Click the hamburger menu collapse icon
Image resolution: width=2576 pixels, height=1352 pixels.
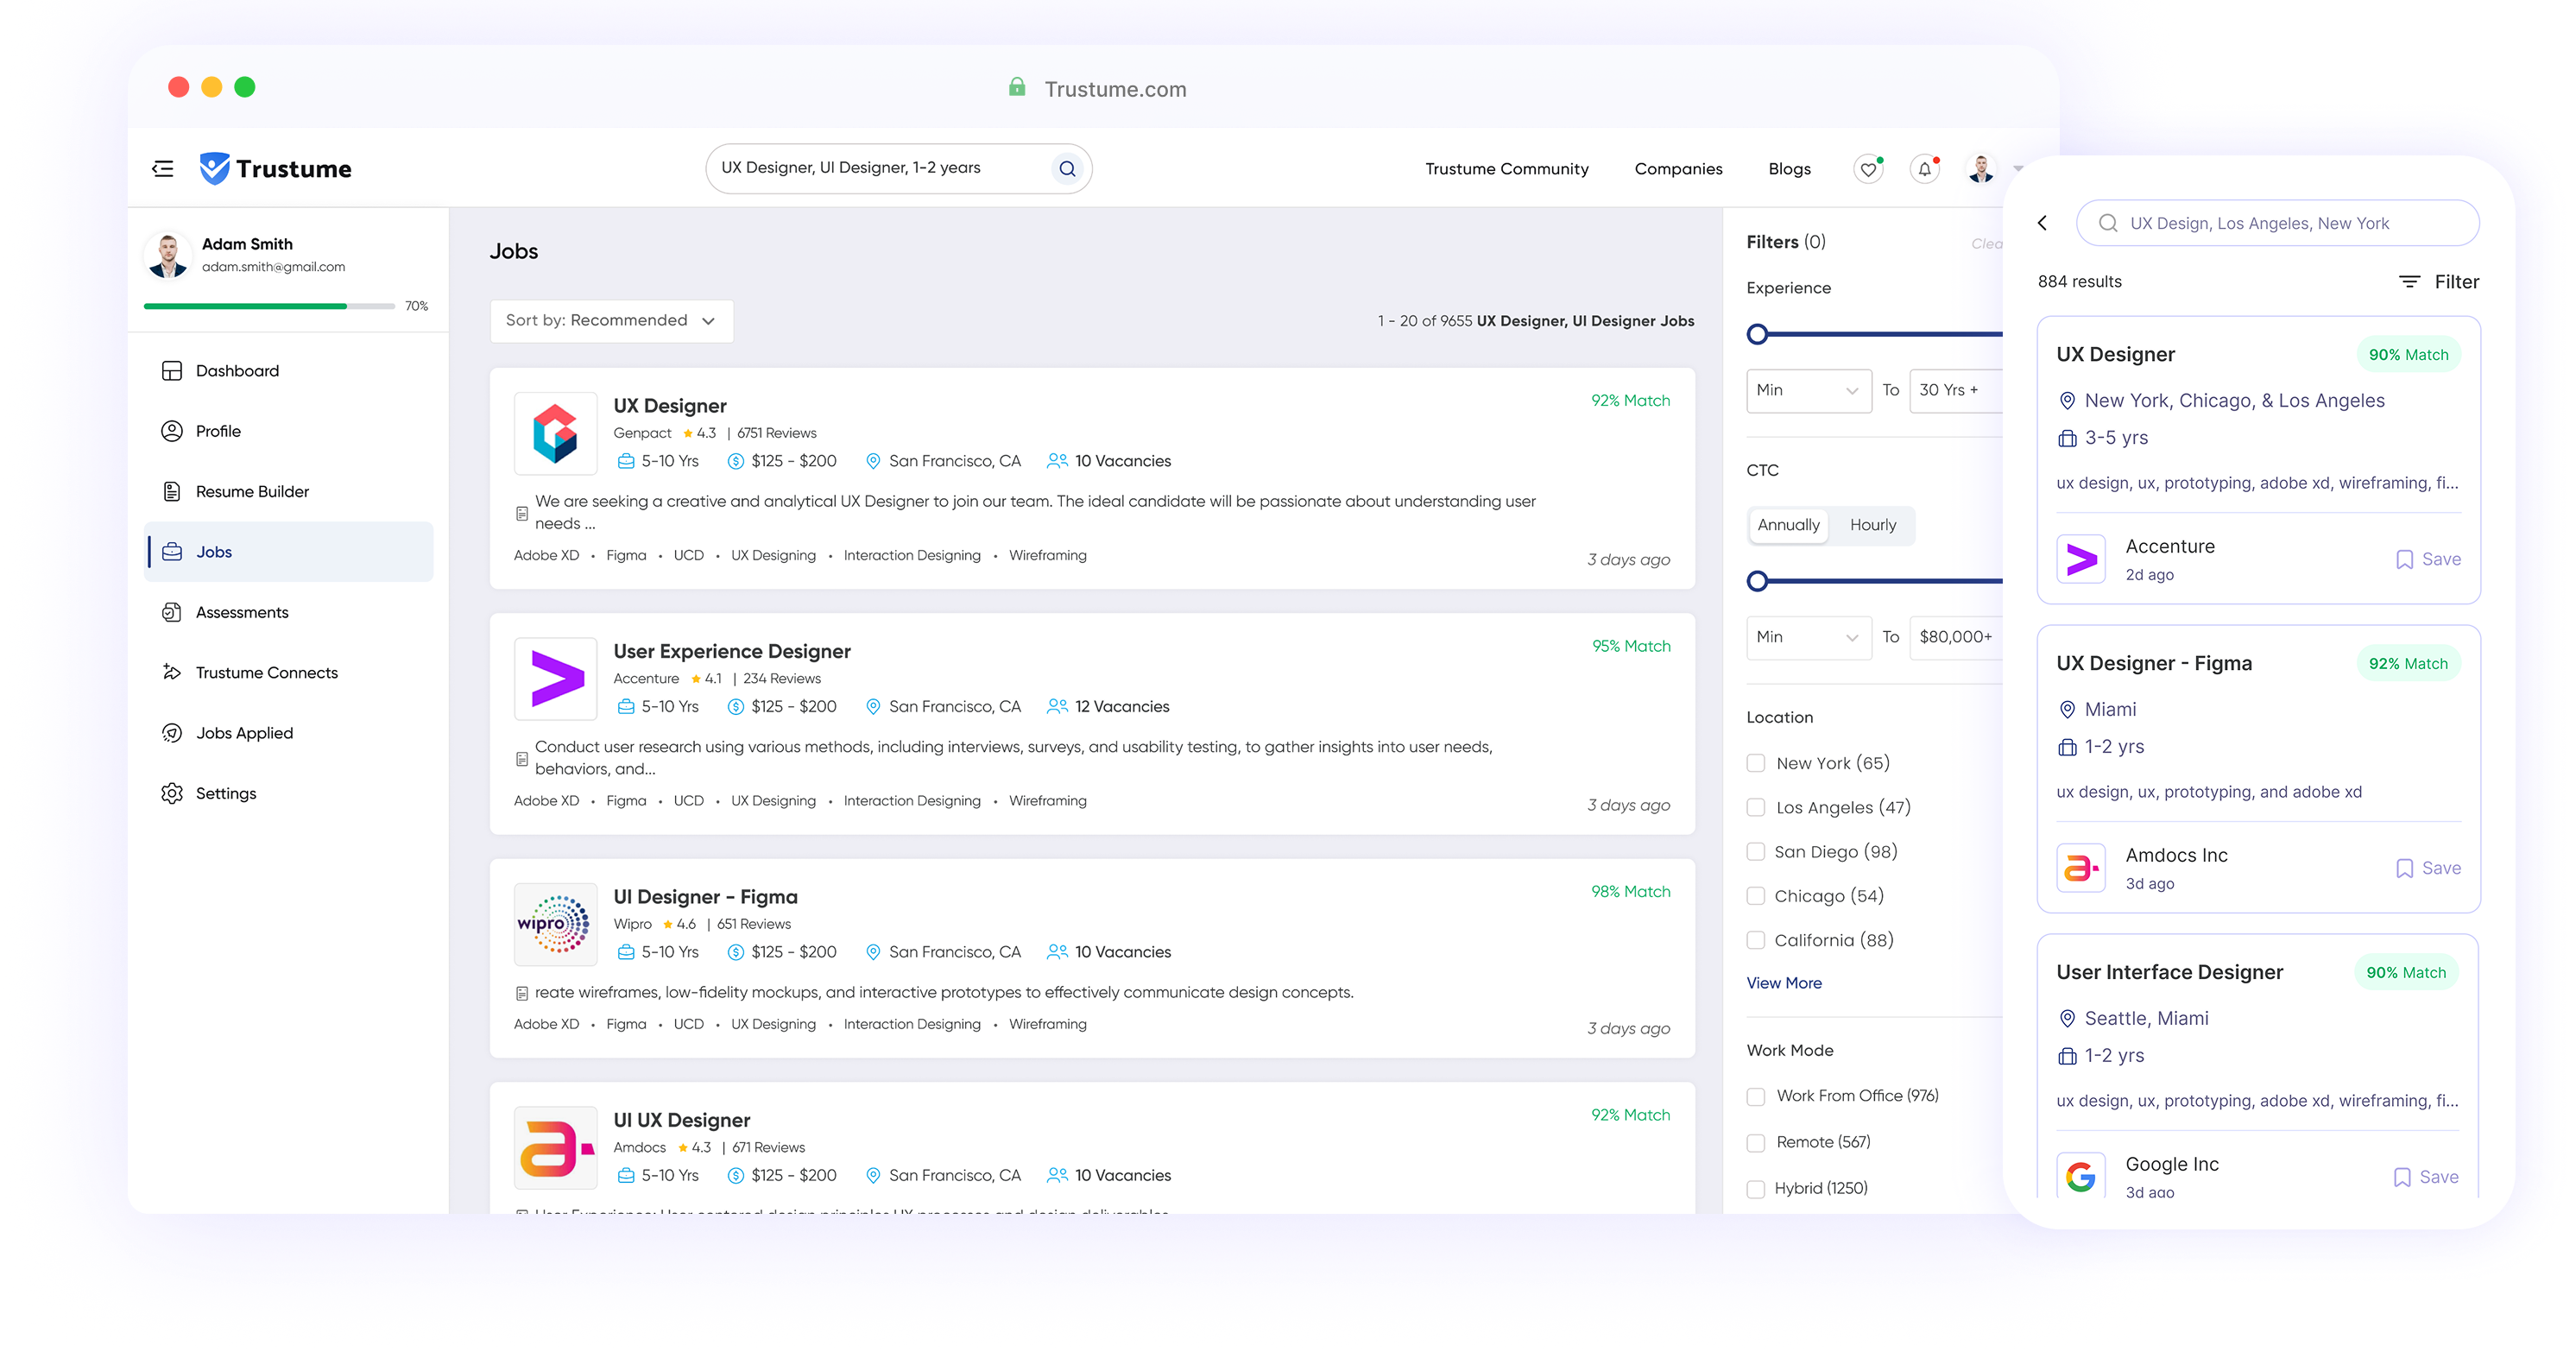point(163,169)
